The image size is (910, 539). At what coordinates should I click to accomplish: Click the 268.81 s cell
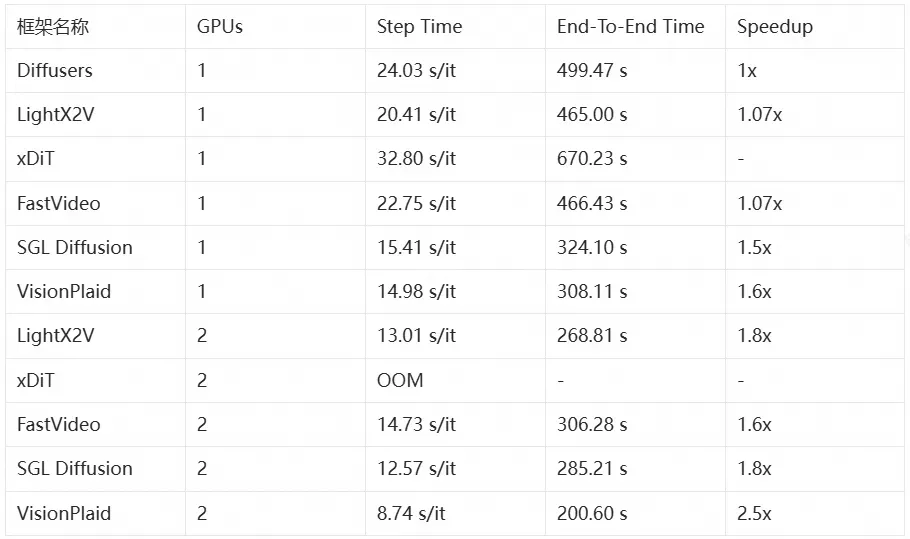click(x=592, y=335)
